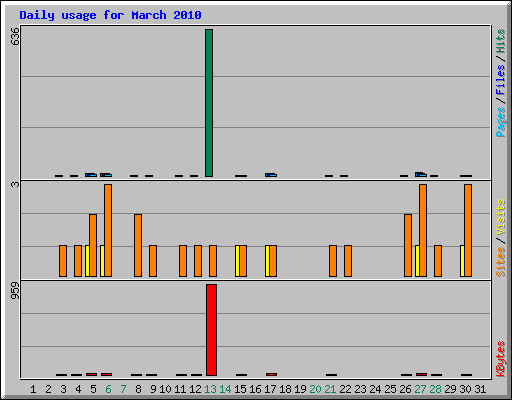512x400 pixels.
Task: Click the "Daily usage for March 2010" title
Action: (110, 16)
